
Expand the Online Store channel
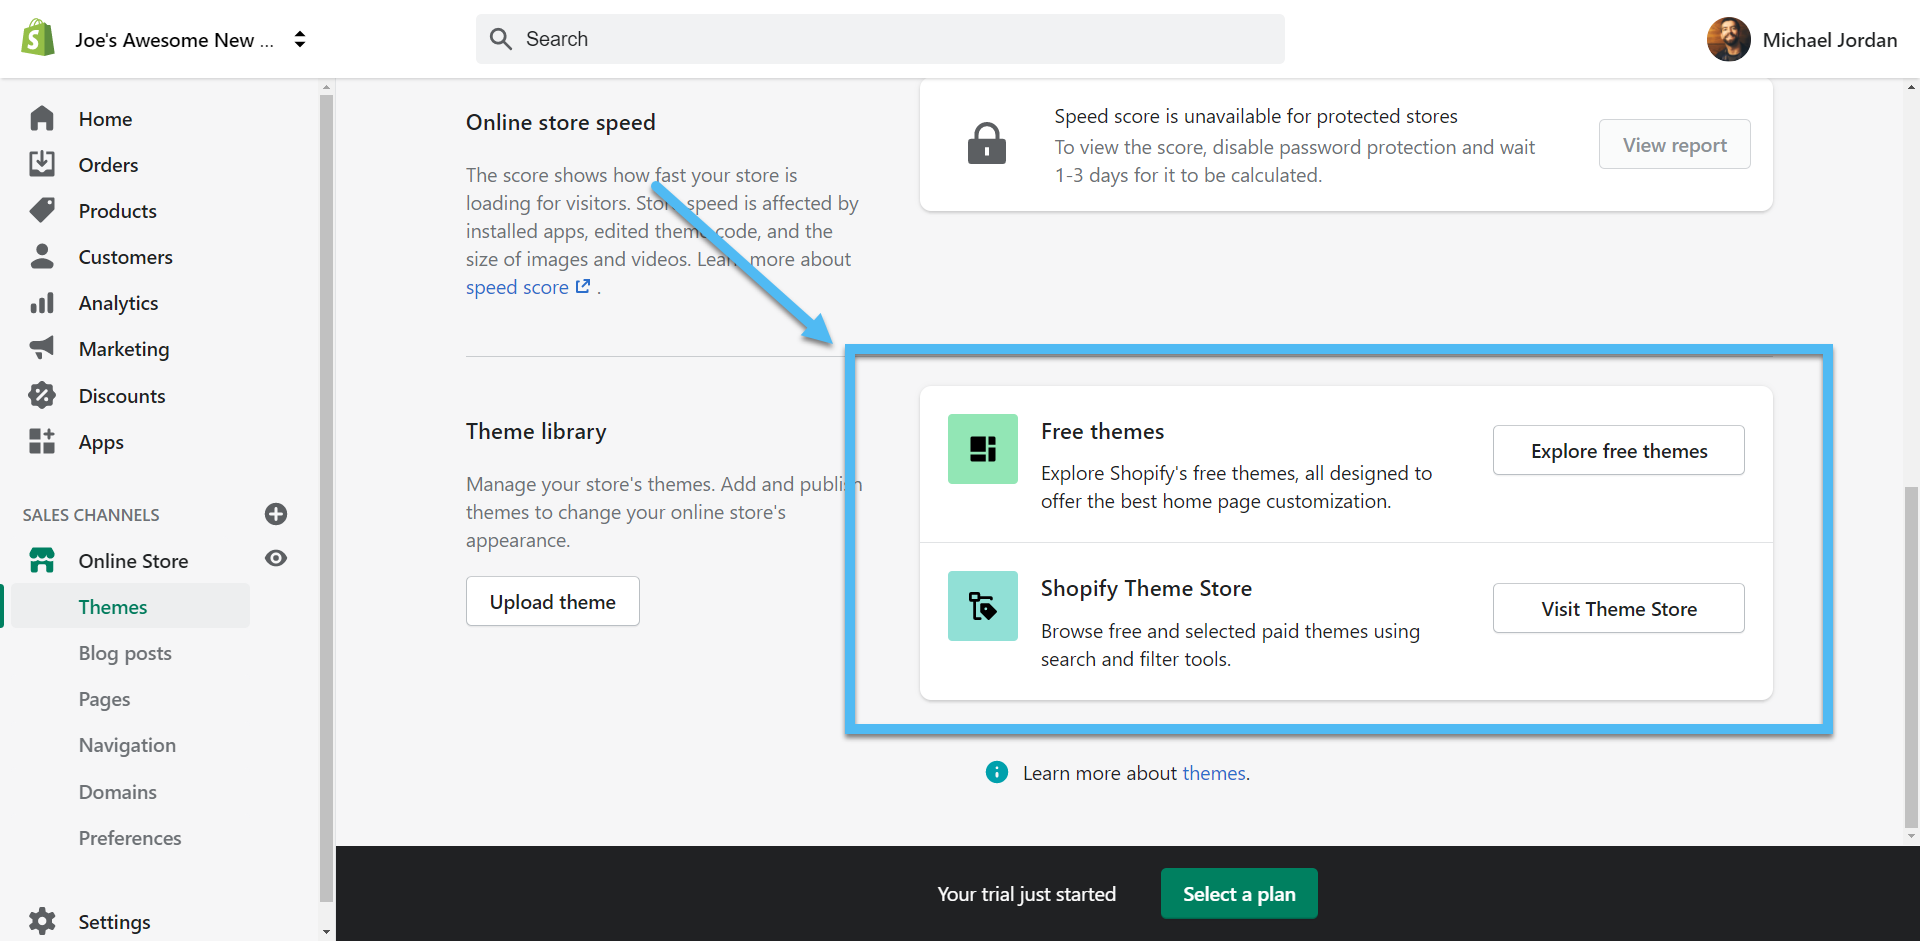(133, 561)
